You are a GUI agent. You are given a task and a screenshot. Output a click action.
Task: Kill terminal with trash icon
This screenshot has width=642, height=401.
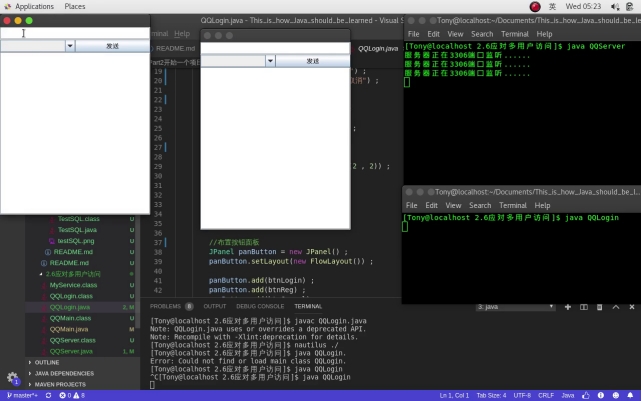[x=599, y=307]
